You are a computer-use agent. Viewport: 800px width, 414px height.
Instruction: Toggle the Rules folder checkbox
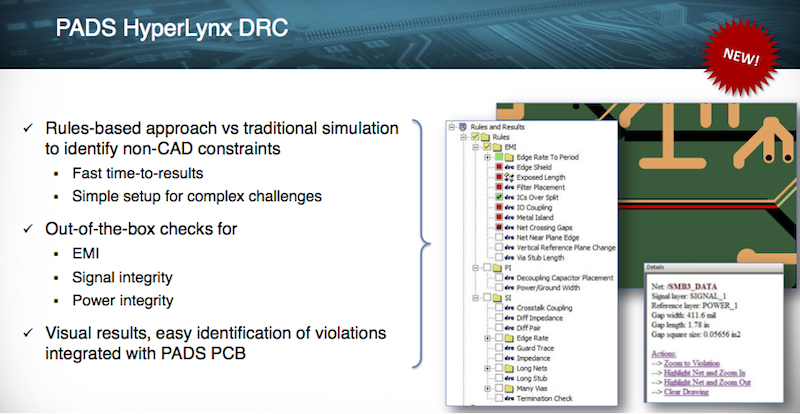pyautogui.click(x=474, y=137)
